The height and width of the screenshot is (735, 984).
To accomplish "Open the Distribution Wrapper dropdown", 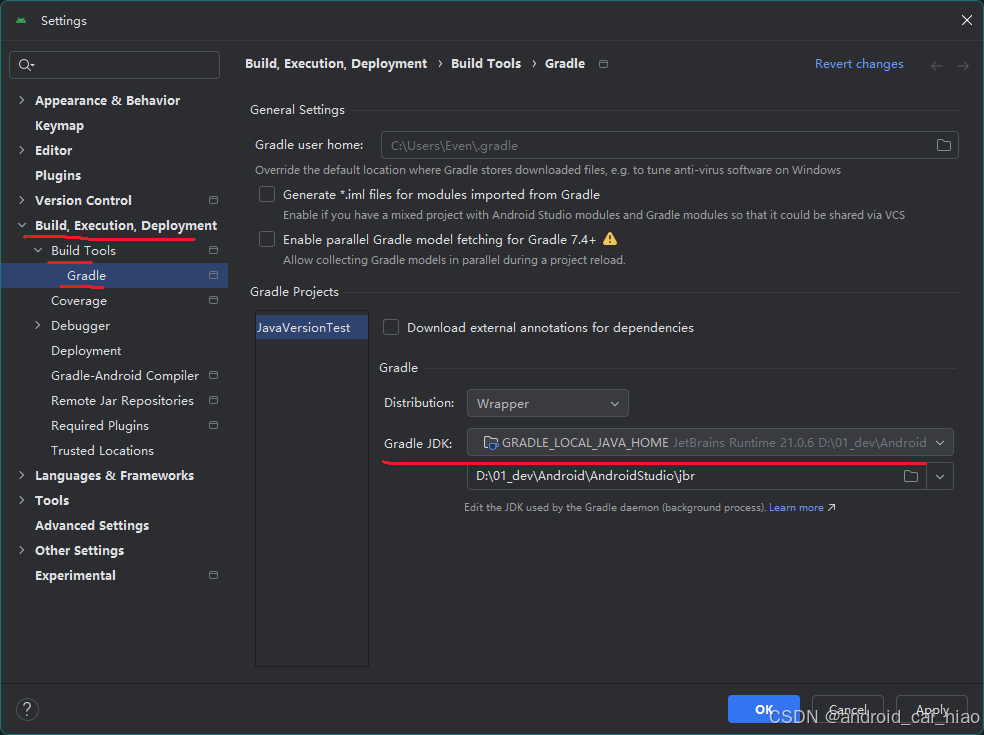I will (548, 404).
